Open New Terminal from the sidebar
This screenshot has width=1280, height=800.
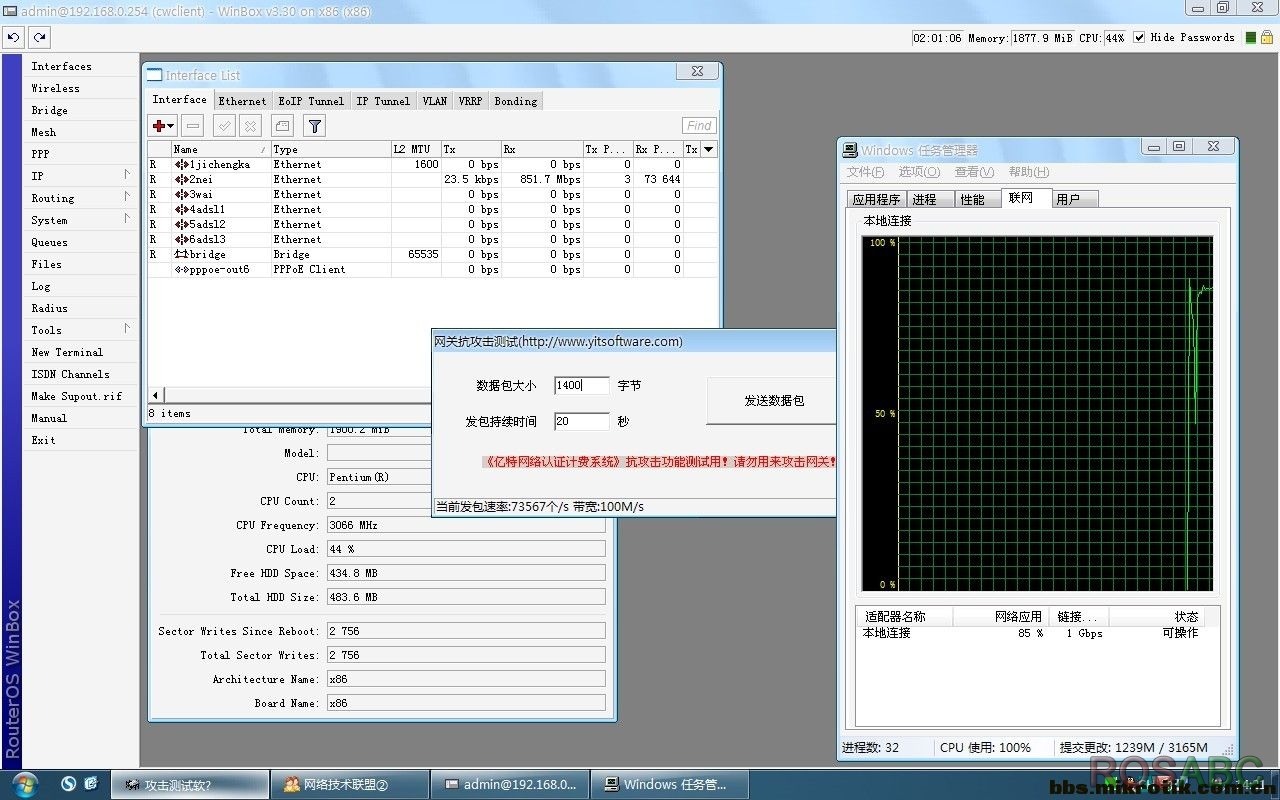click(x=67, y=352)
